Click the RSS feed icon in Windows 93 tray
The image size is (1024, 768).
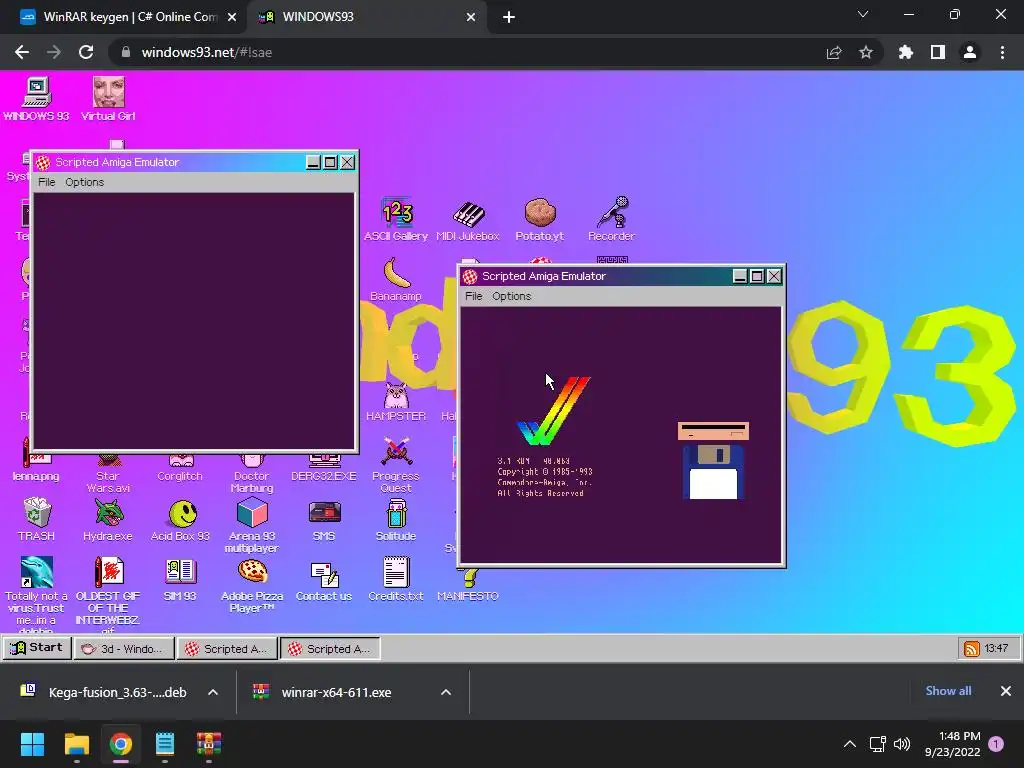coord(972,648)
